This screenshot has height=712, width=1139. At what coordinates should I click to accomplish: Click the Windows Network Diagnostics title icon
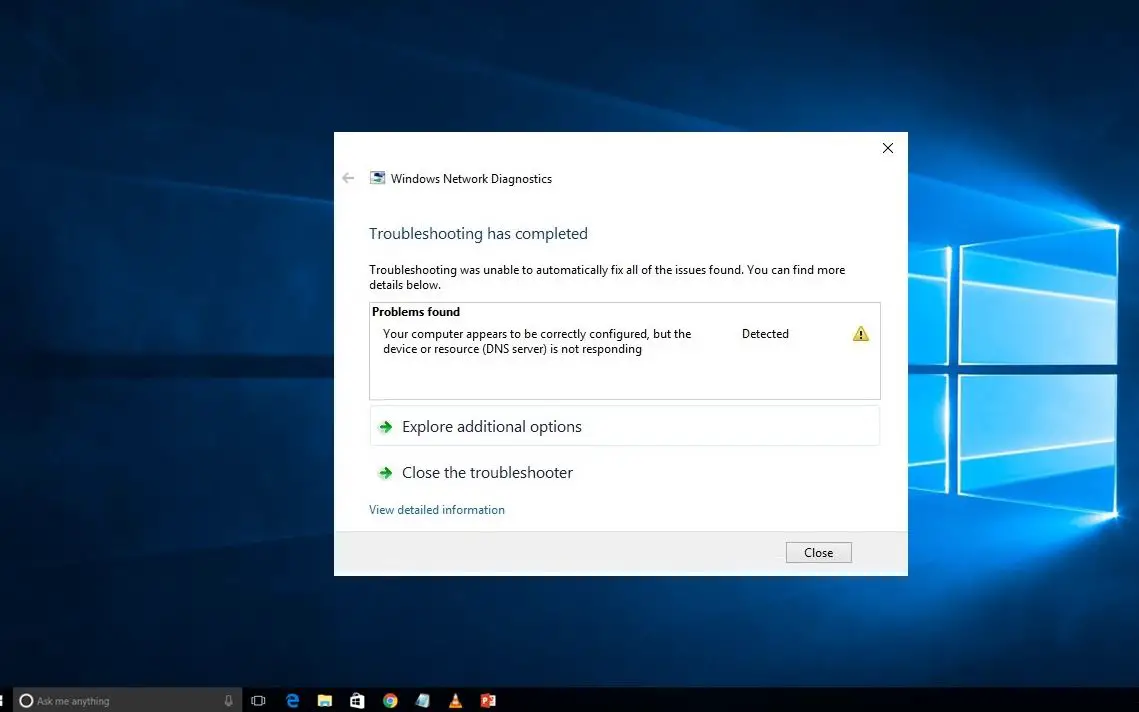(x=377, y=178)
